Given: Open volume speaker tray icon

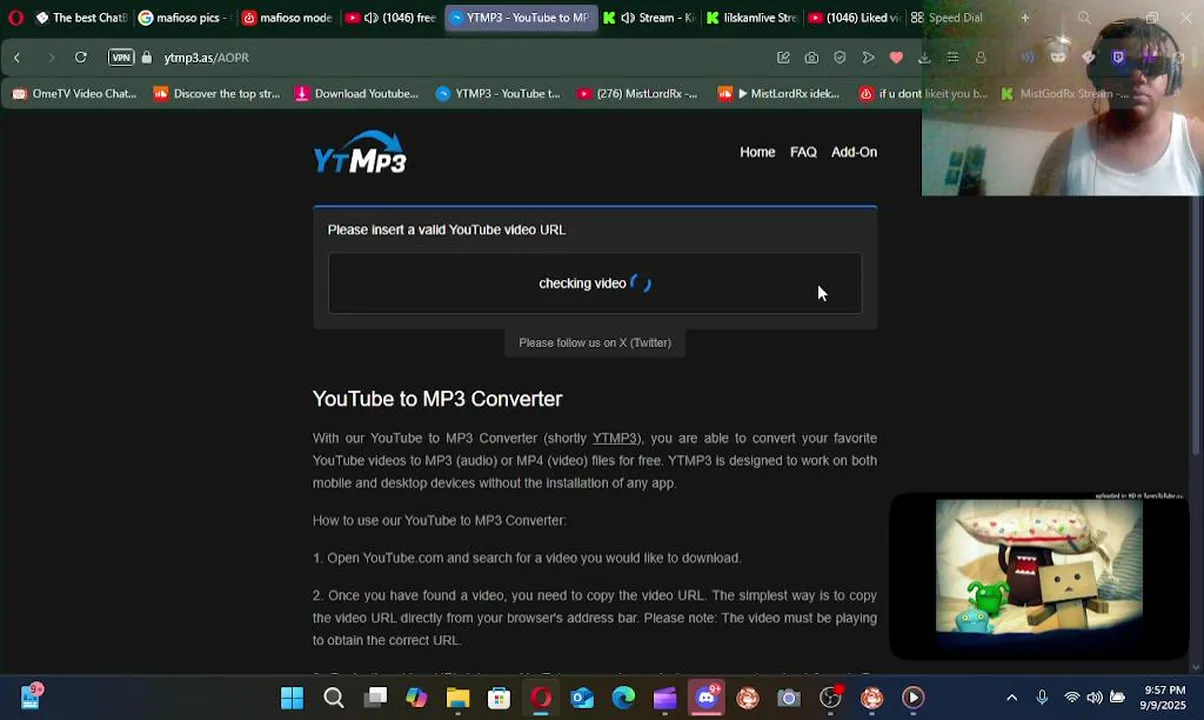Looking at the screenshot, I should (x=1094, y=698).
